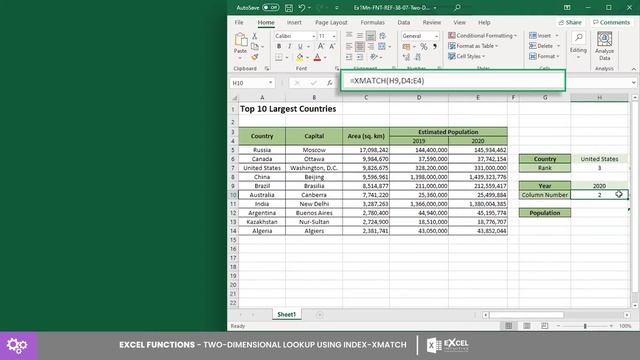The image size is (640, 360).
Task: Click the Decrease Decimal icon
Action: click(418, 58)
